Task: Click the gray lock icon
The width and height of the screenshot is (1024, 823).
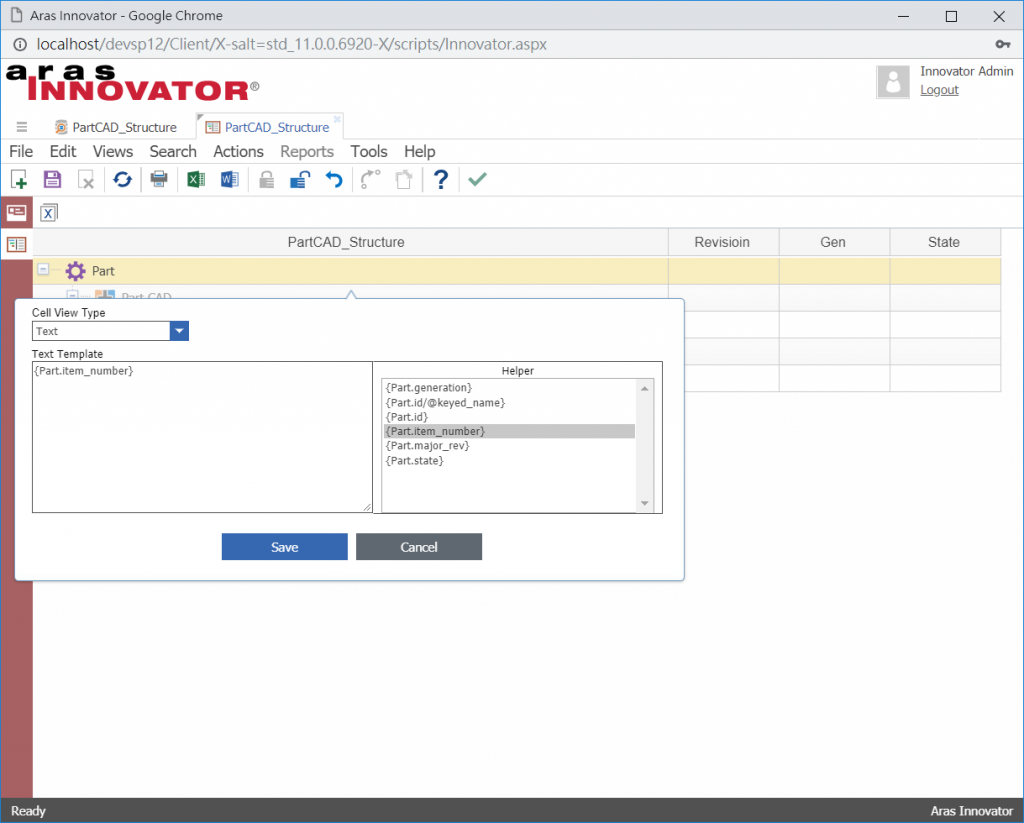Action: (266, 179)
